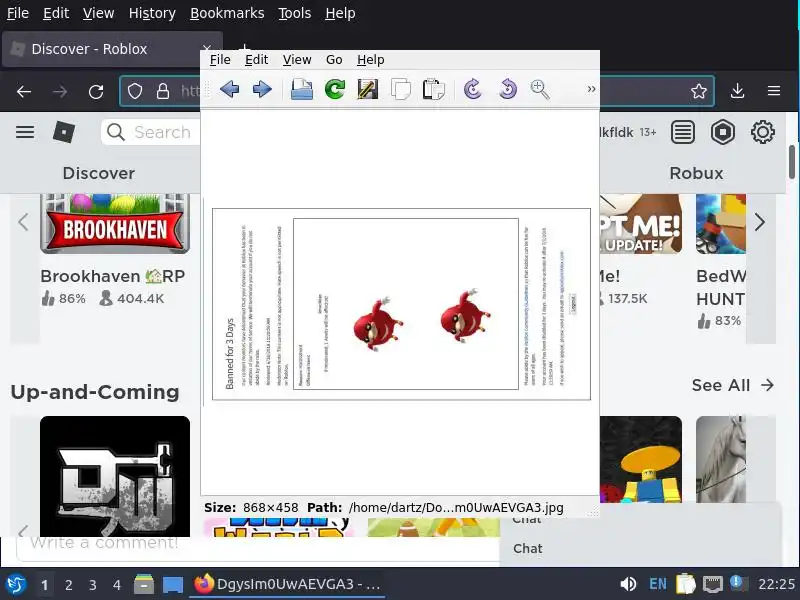Click network connection tray icon
Screen dimensions: 800x600
(x=713, y=584)
